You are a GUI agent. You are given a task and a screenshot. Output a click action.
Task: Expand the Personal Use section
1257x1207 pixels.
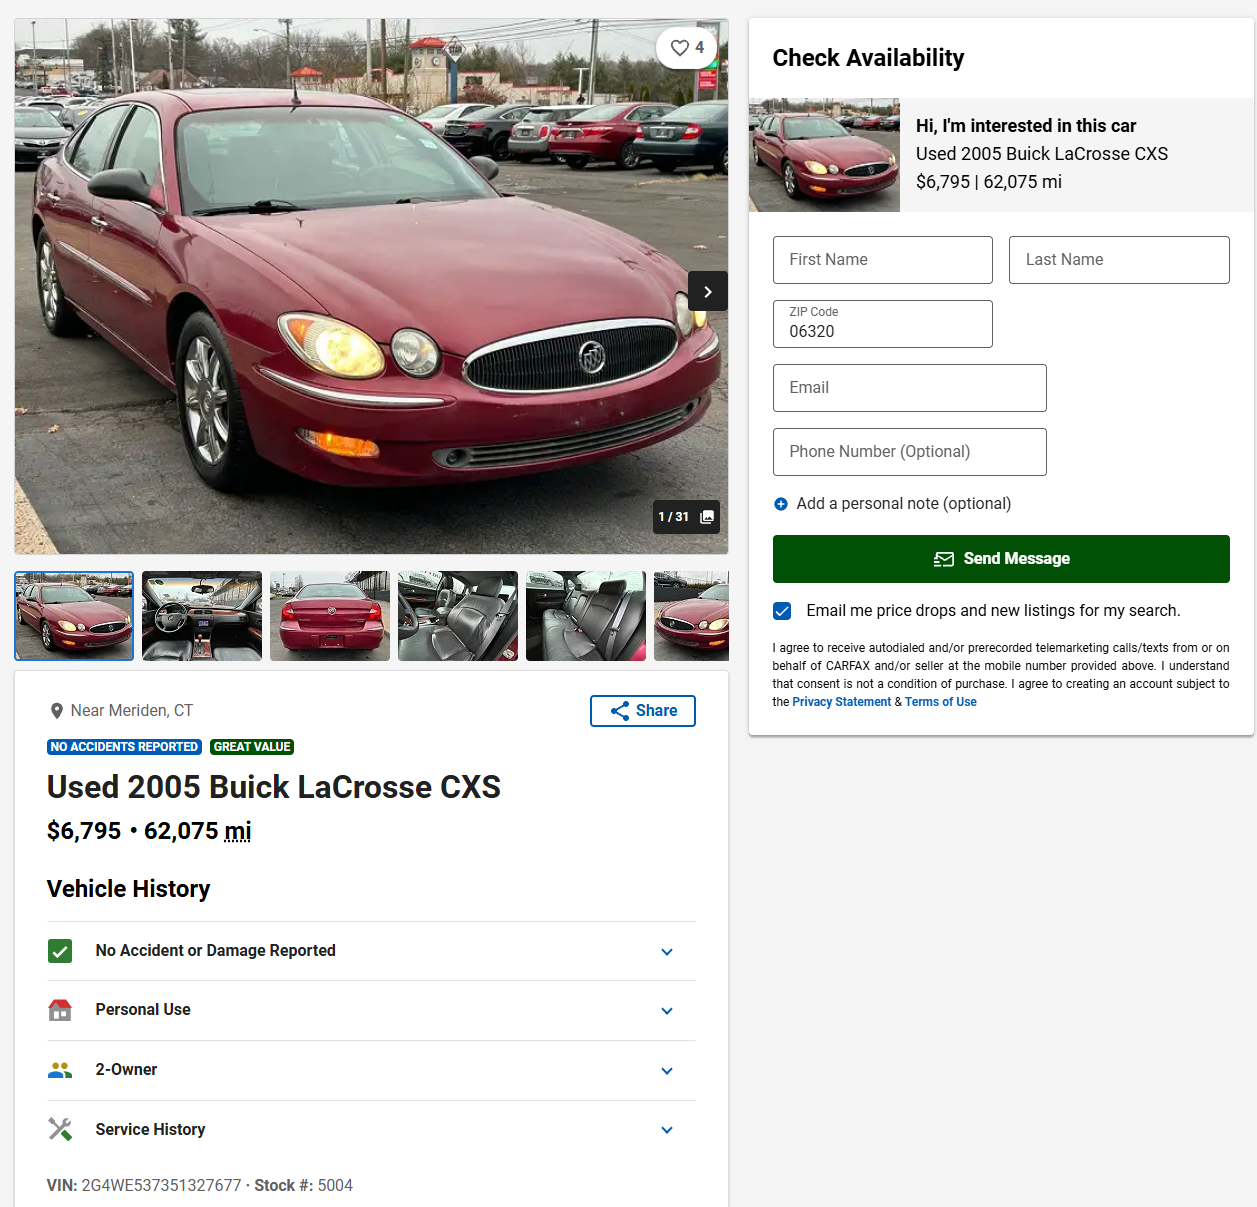pos(371,1010)
